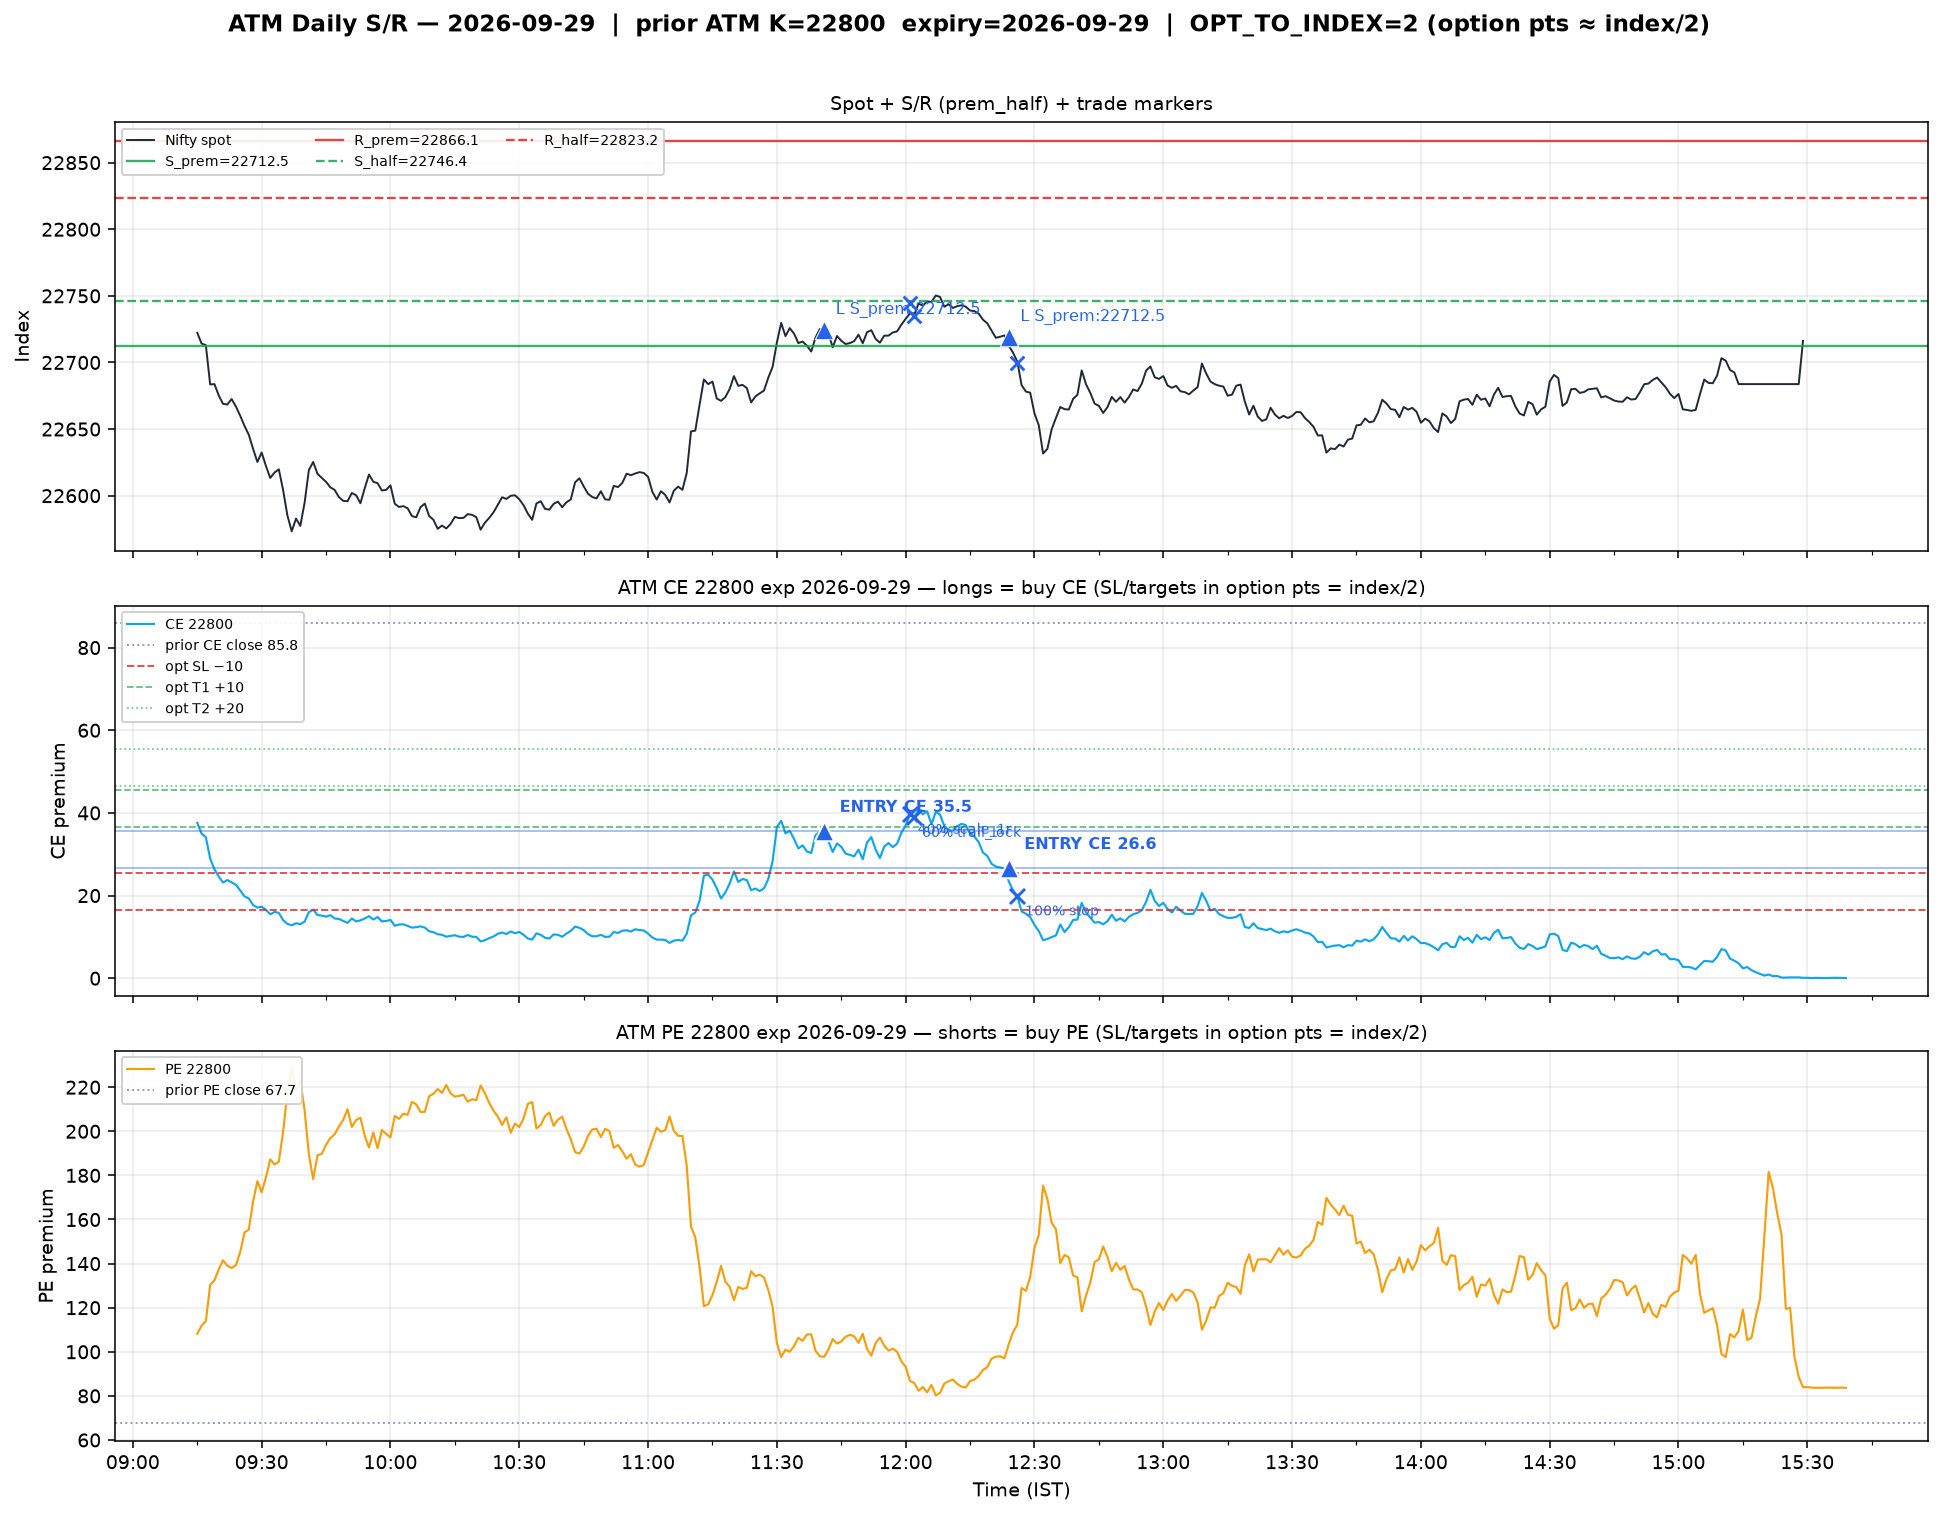This screenshot has width=1942, height=1515.
Task: Click the X exit marker near 100% stop
Action: point(1017,896)
